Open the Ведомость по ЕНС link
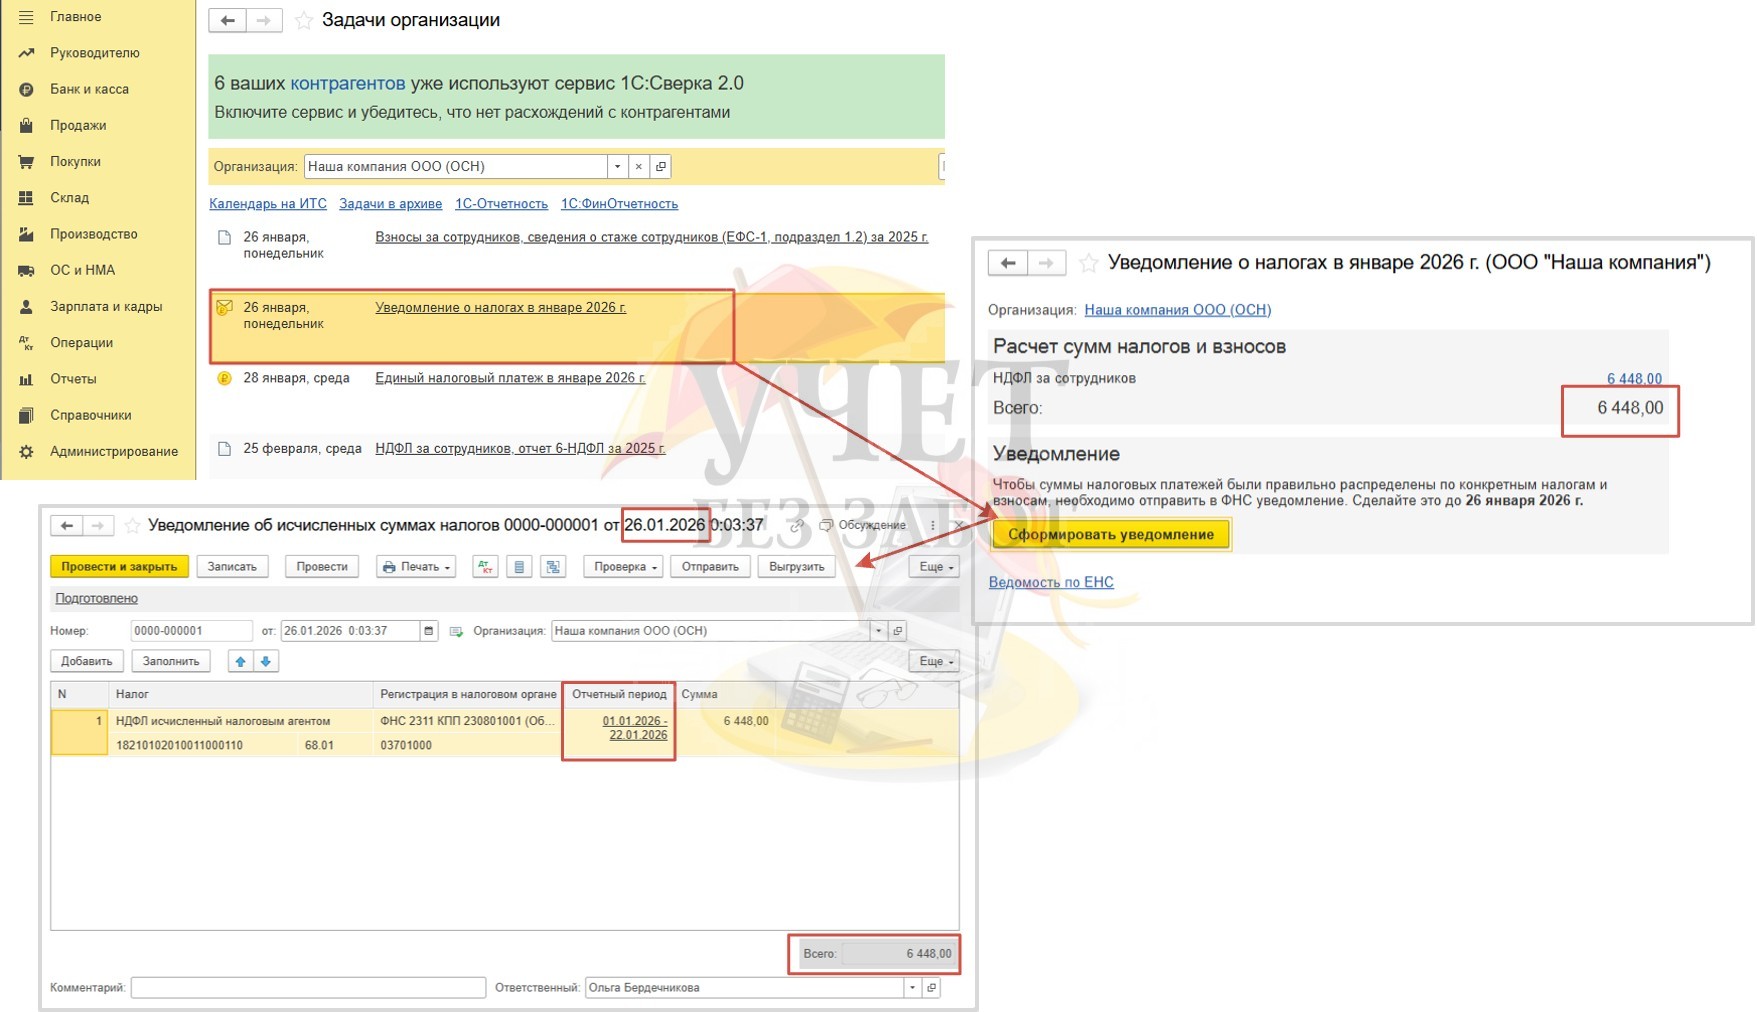This screenshot has height=1012, width=1757. (x=1050, y=582)
